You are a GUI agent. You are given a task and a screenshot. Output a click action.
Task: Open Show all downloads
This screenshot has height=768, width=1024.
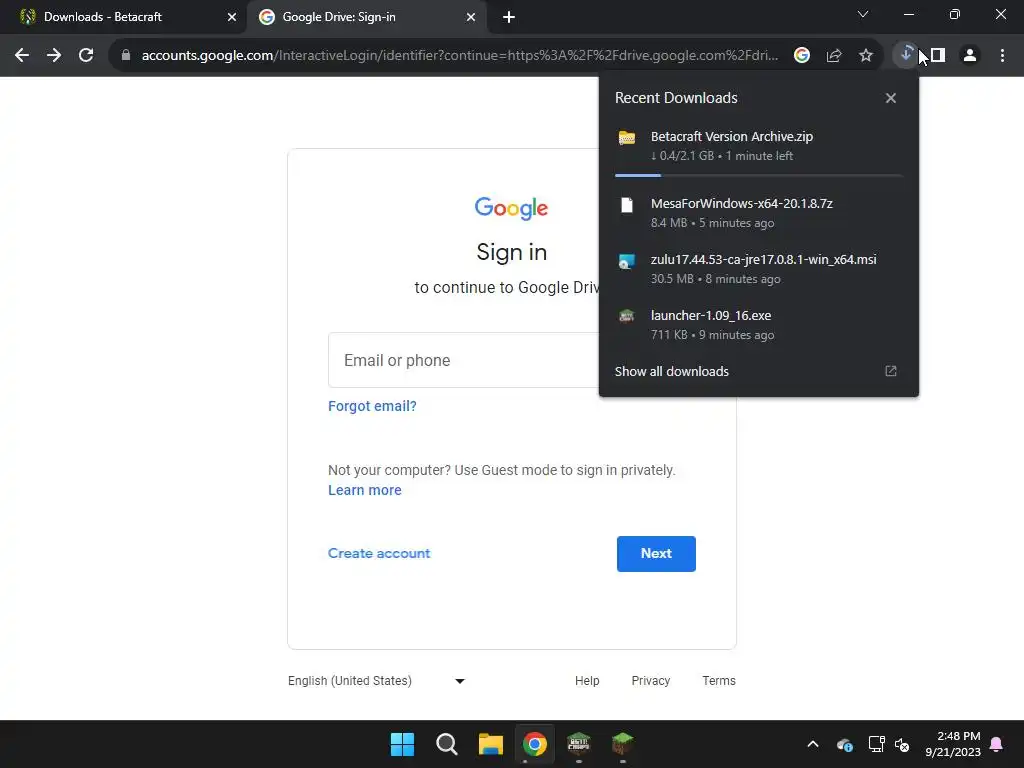(x=671, y=372)
